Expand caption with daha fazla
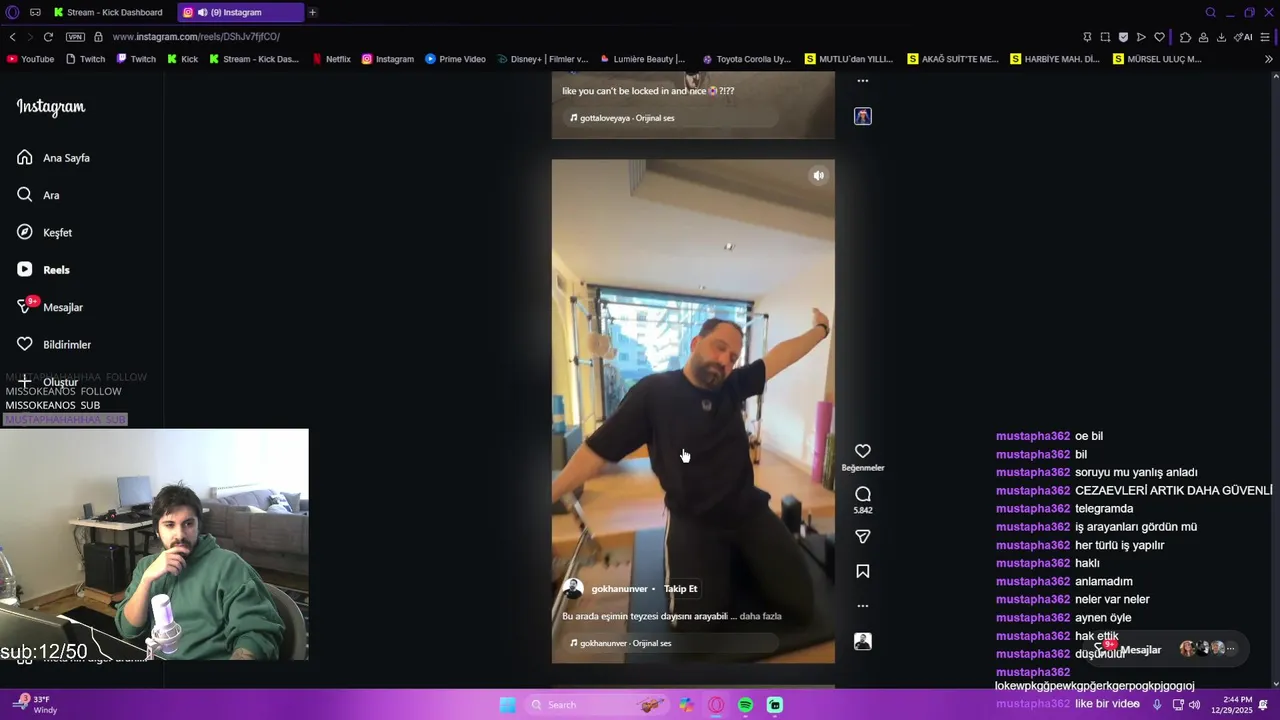 pos(760,616)
